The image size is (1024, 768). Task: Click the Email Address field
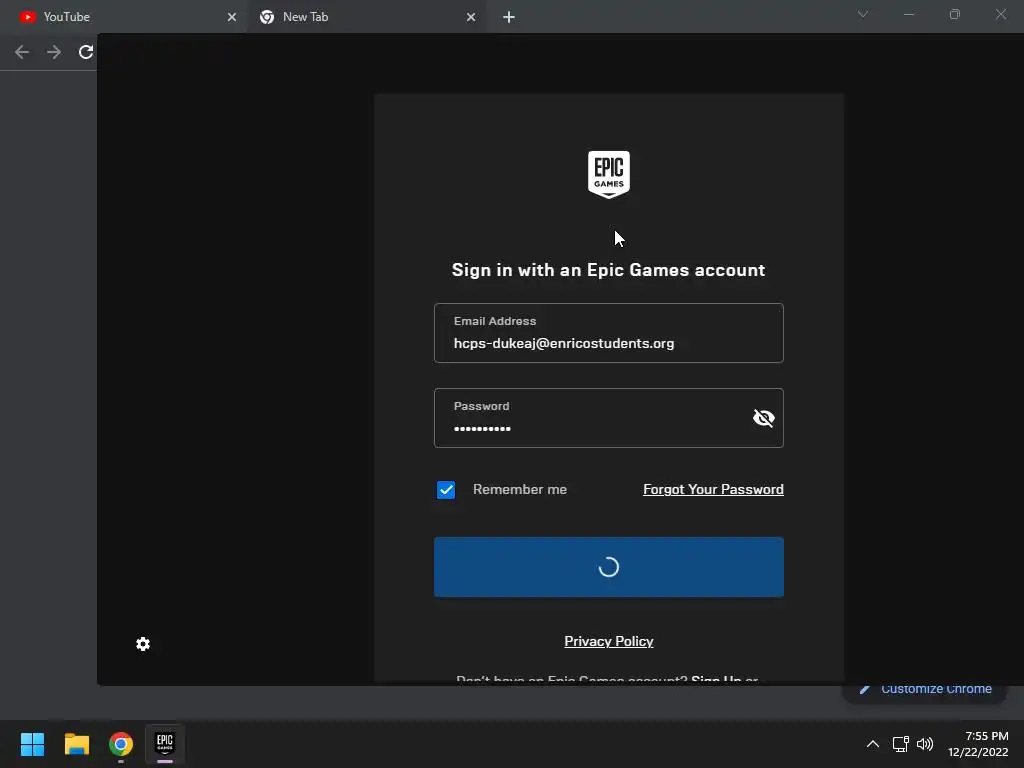(x=609, y=333)
